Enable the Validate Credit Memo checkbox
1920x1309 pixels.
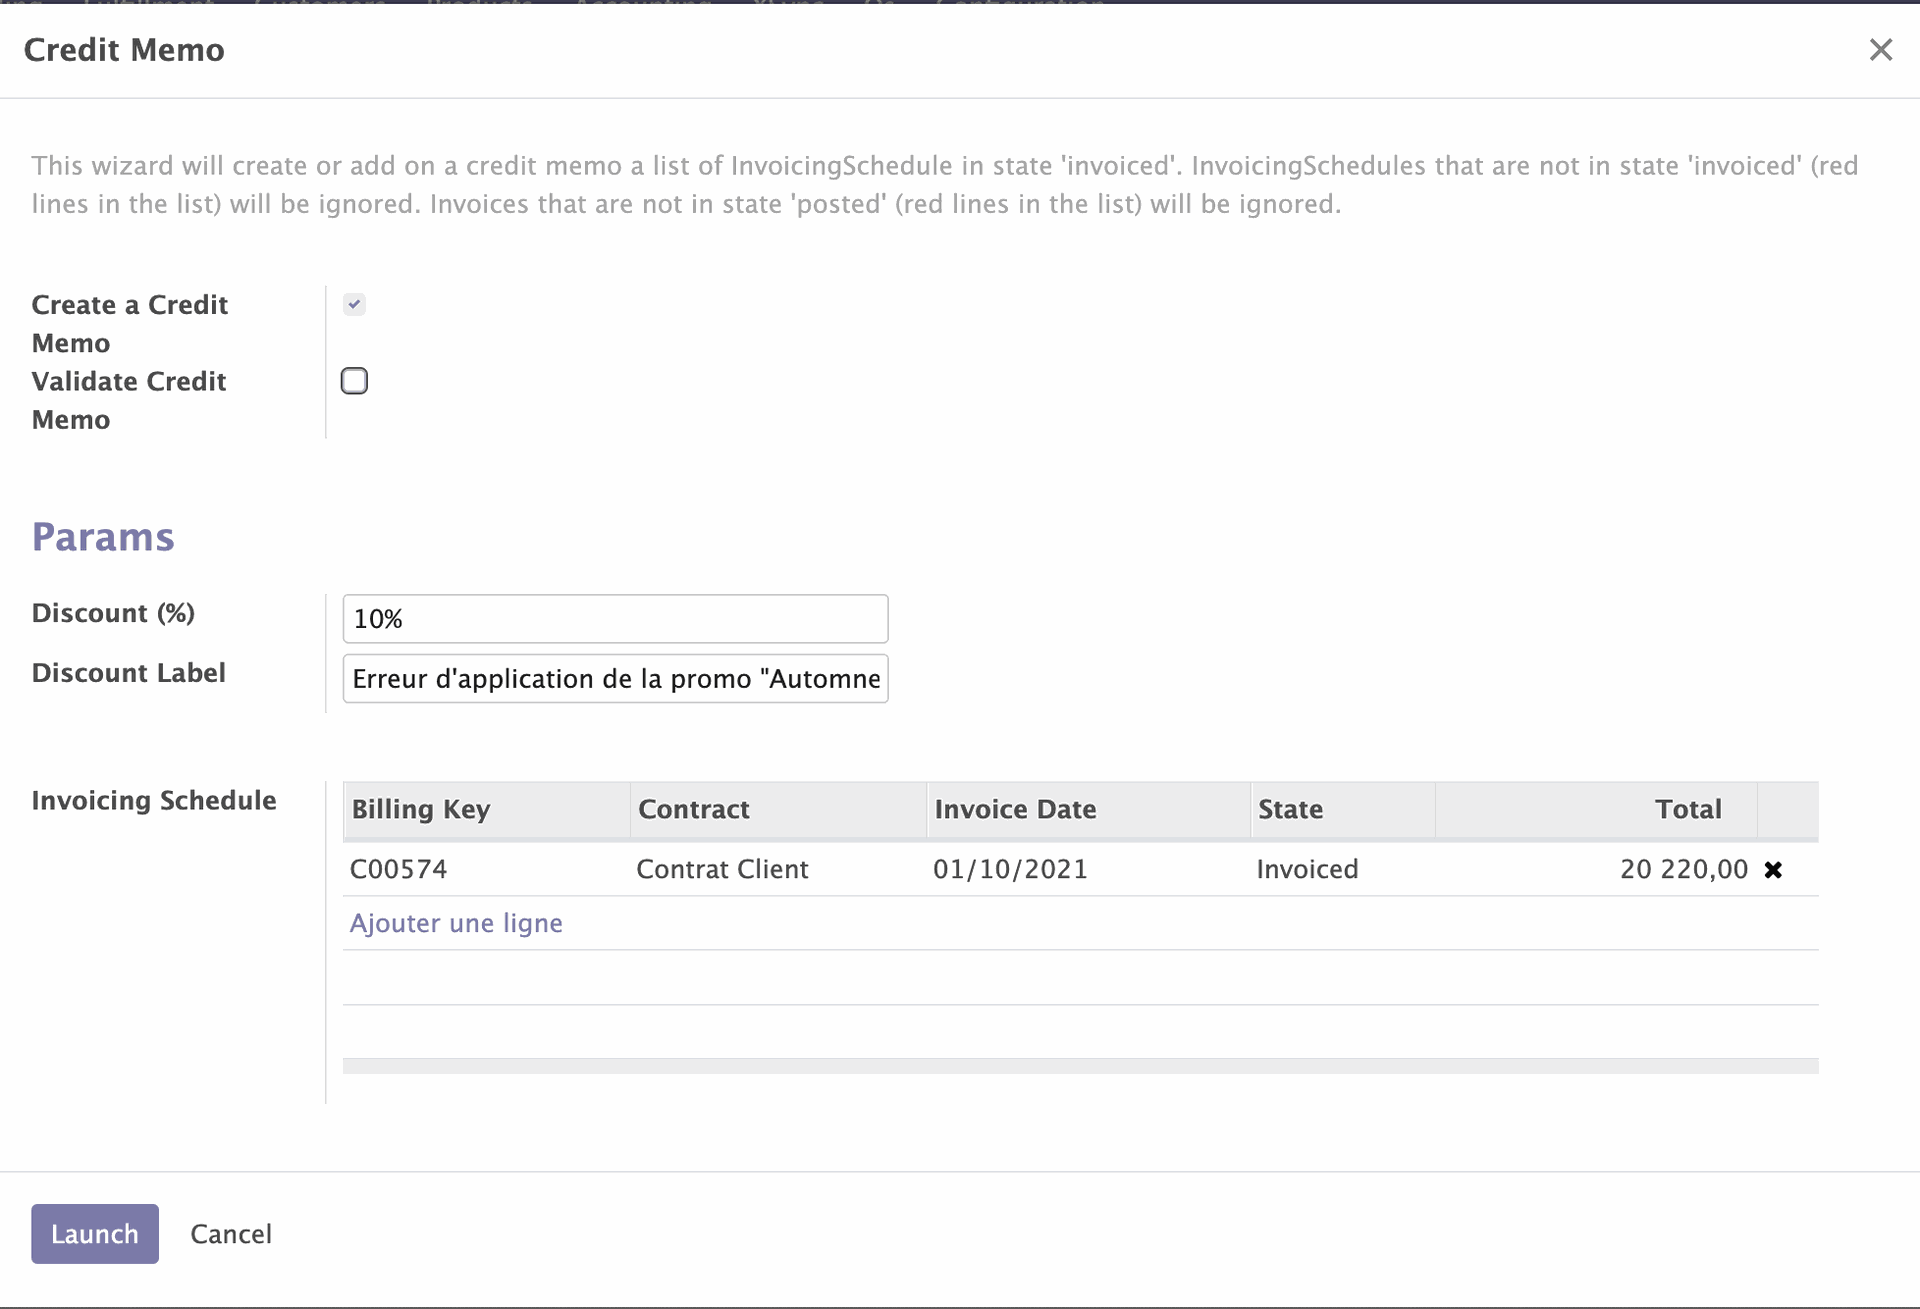point(354,381)
